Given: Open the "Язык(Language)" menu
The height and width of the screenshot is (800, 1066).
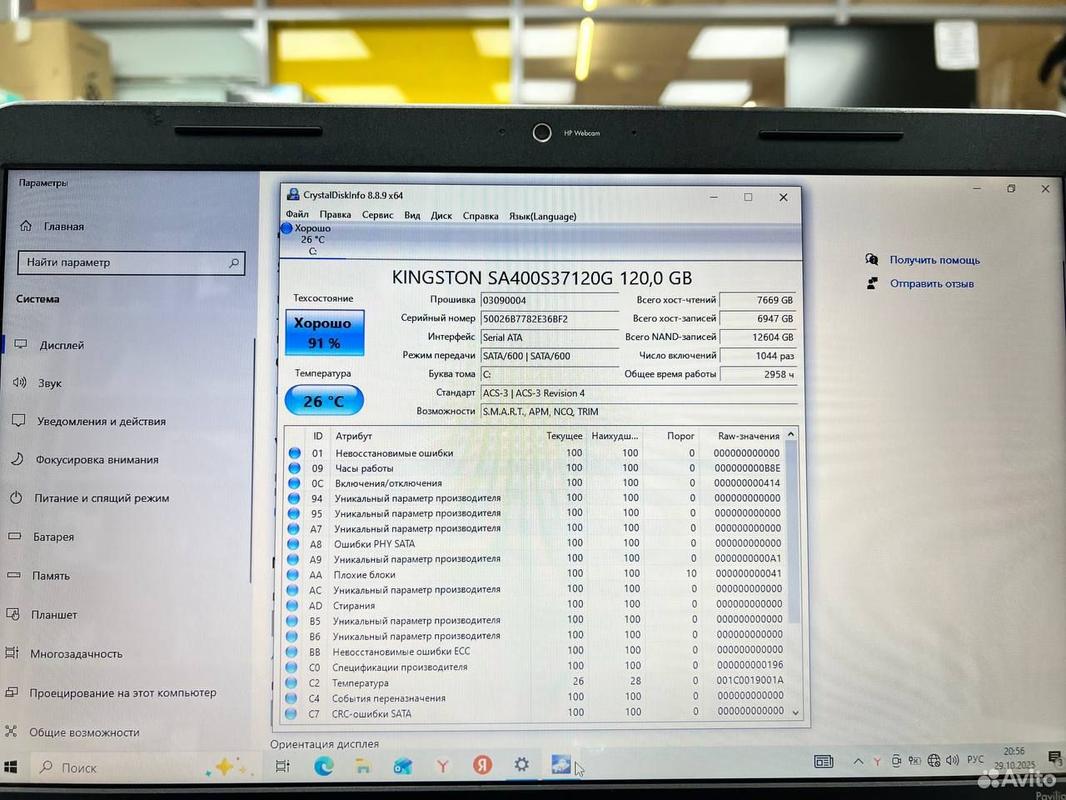Looking at the screenshot, I should pos(542,215).
